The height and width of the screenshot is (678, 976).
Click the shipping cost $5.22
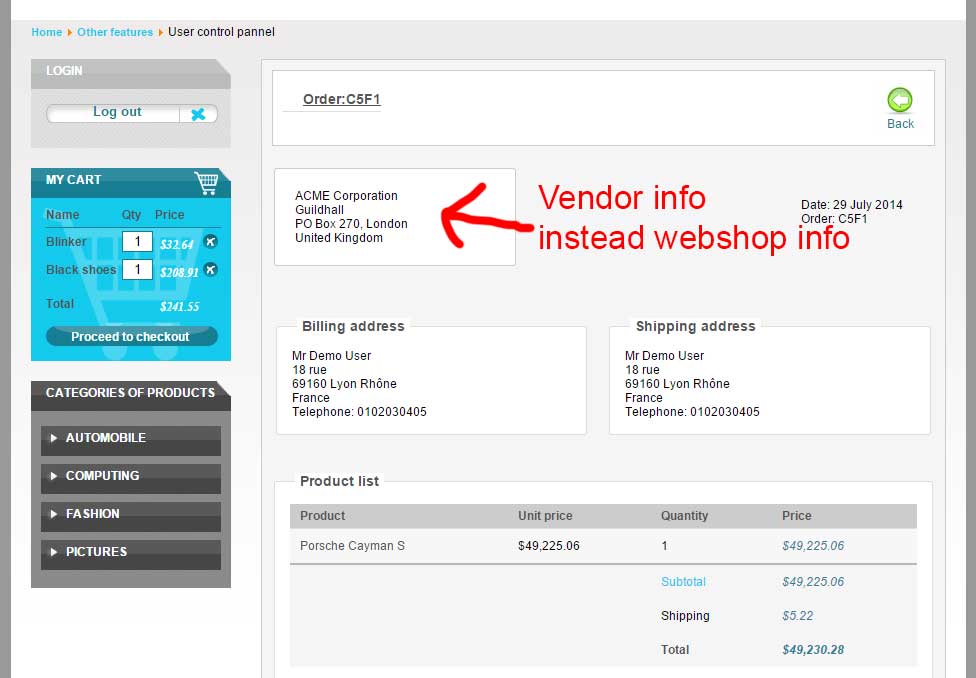[797, 615]
